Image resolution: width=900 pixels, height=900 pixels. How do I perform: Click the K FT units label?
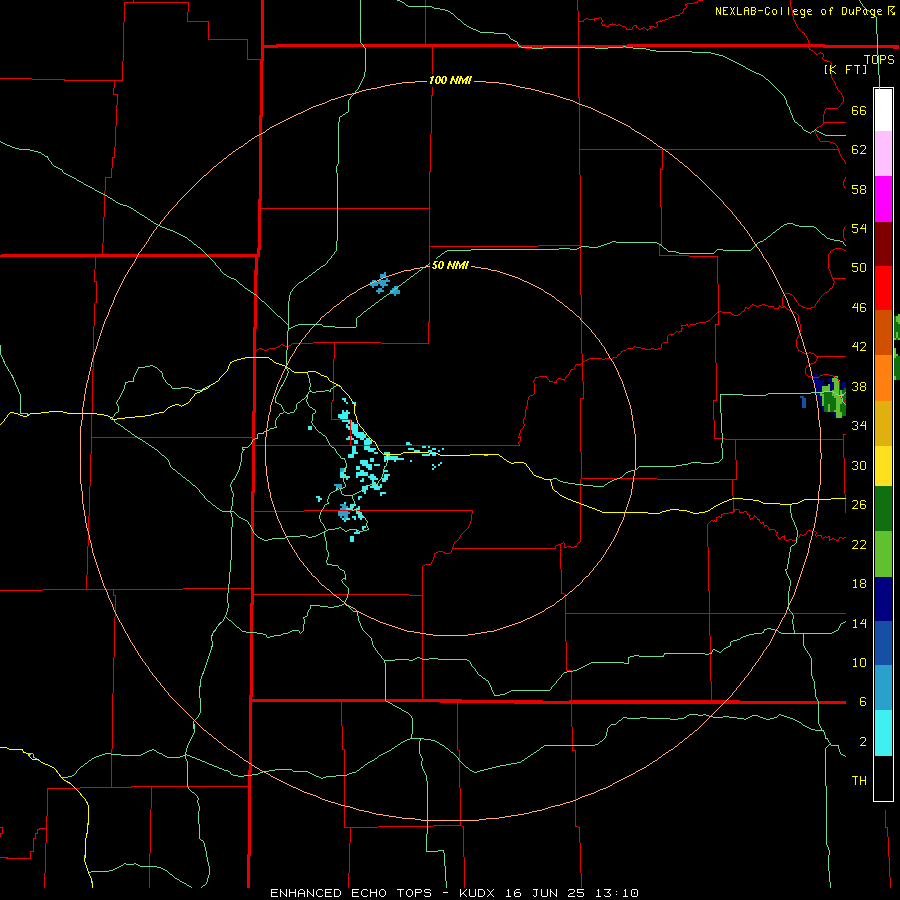pos(845,69)
